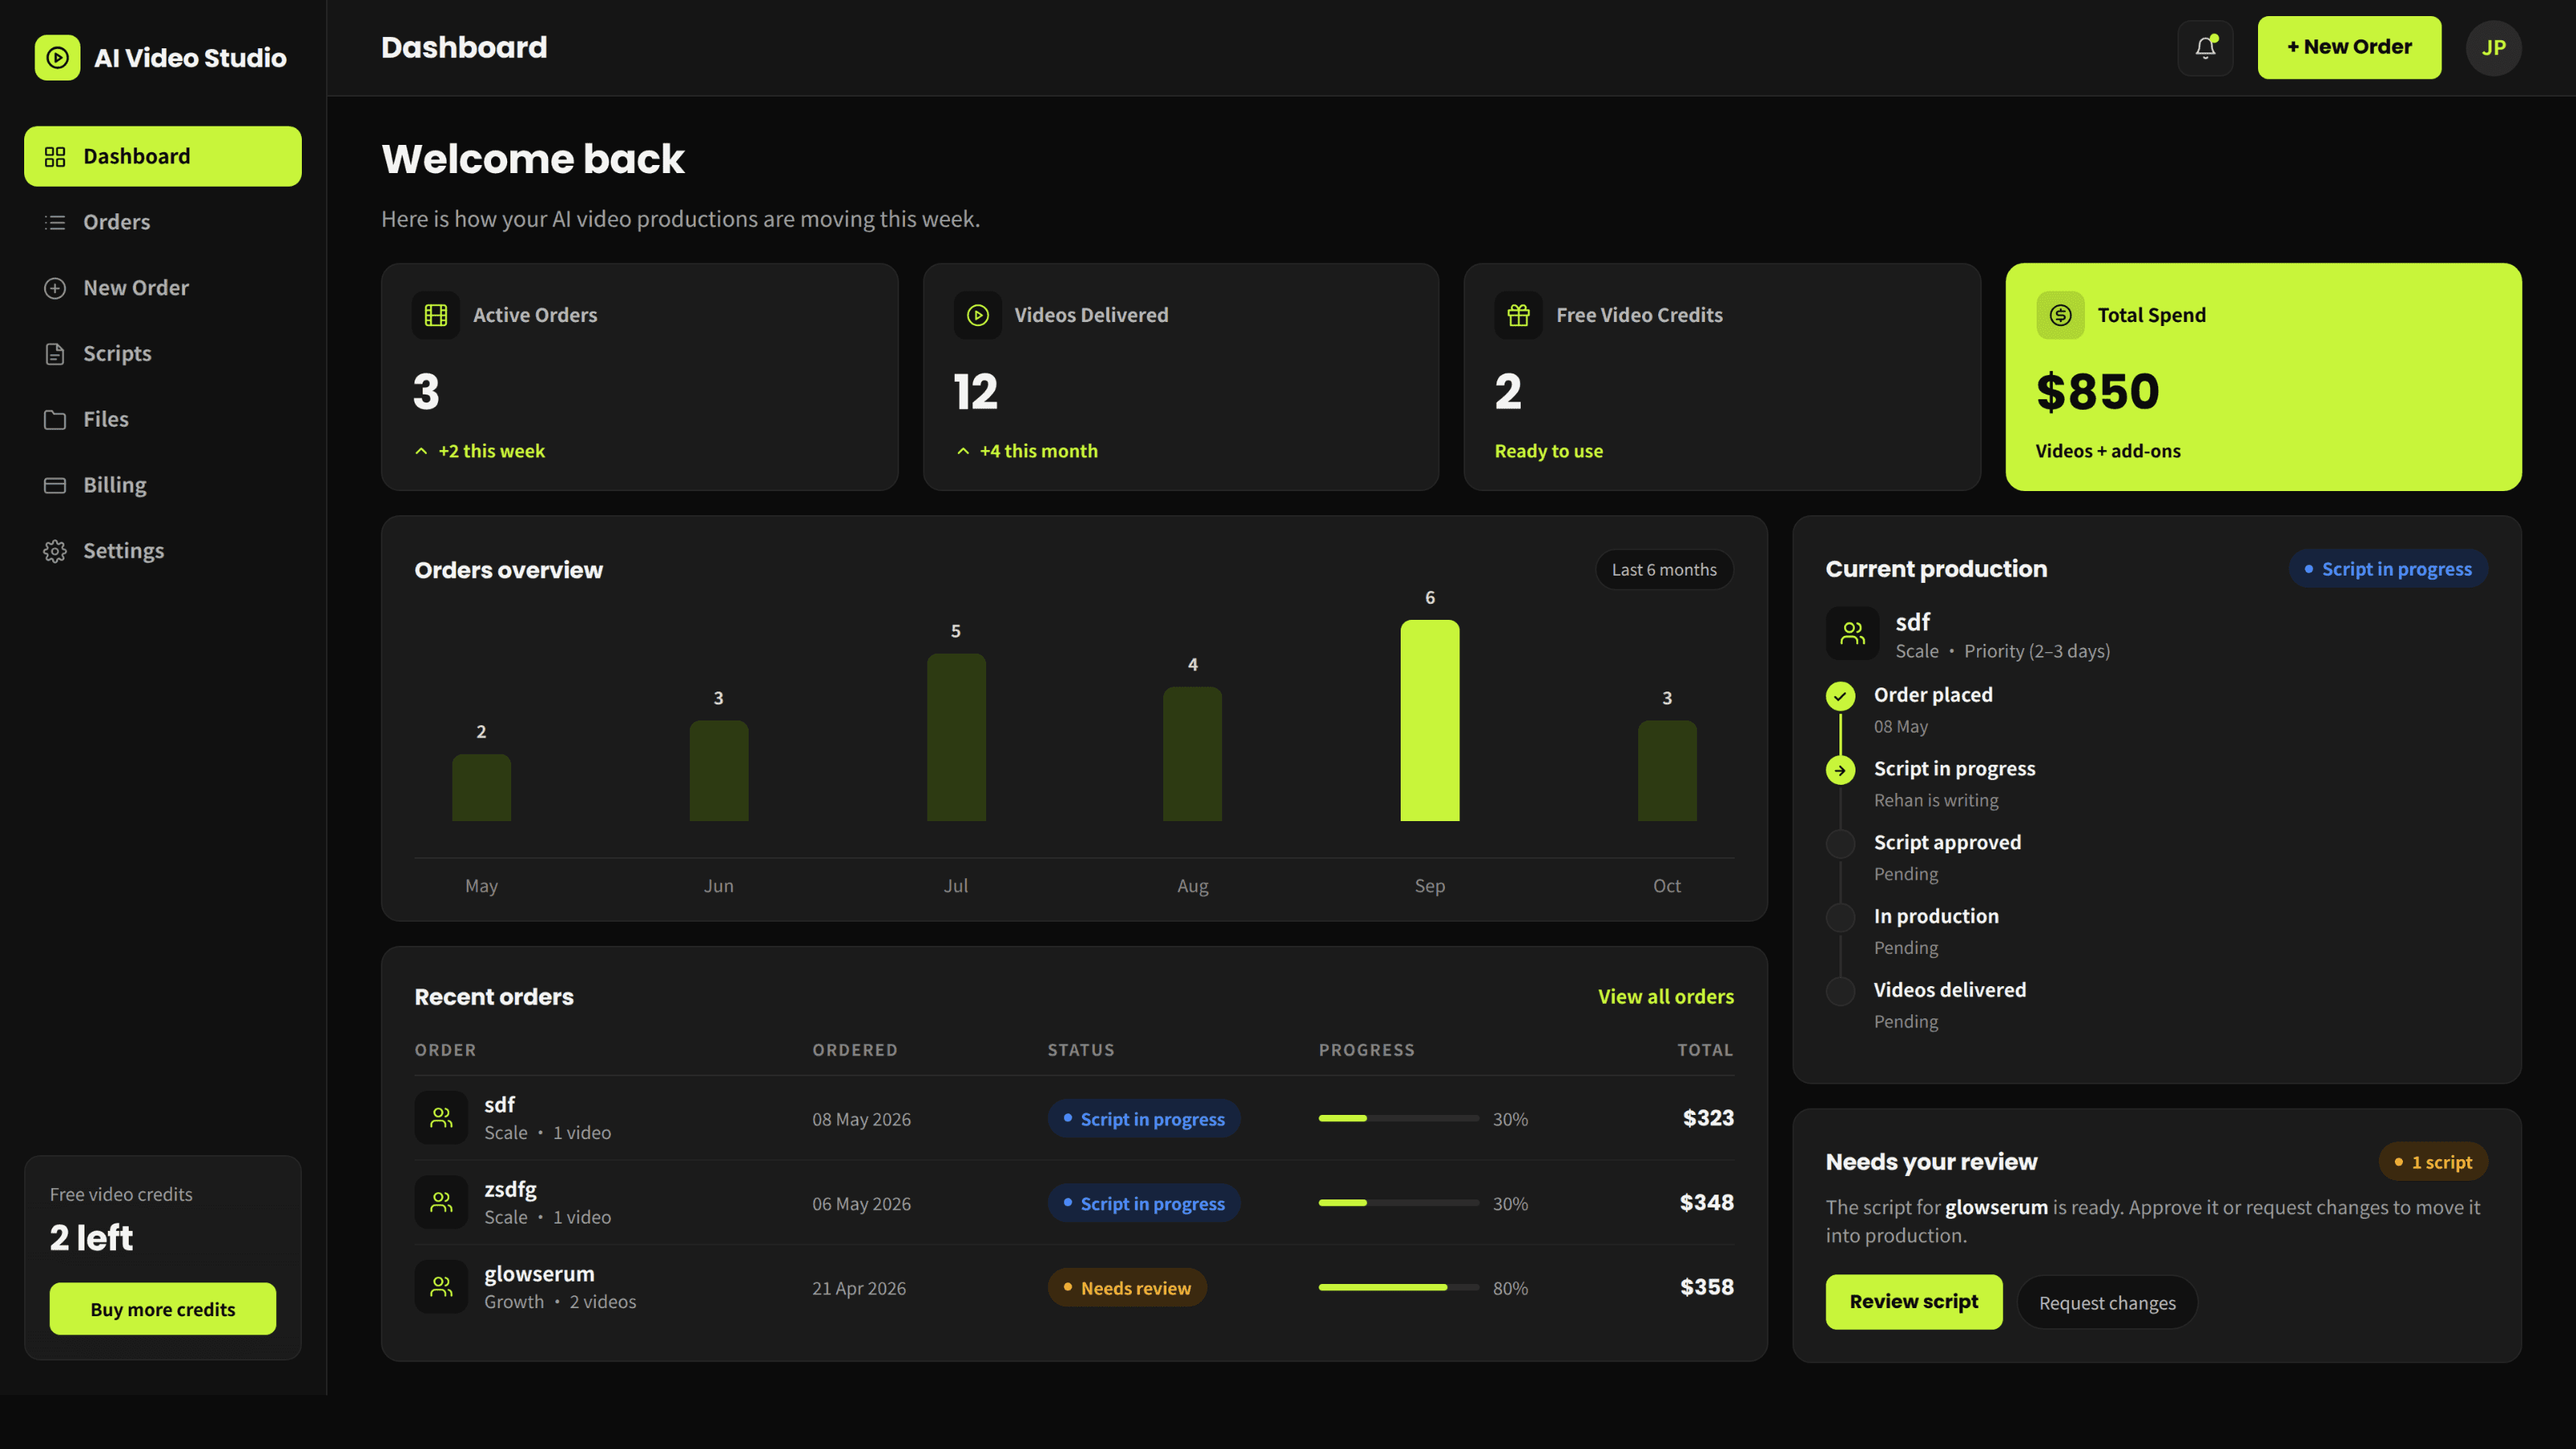Open the Last 6 months range selector
Screen dimensions: 2576x1449
[x=1664, y=569]
